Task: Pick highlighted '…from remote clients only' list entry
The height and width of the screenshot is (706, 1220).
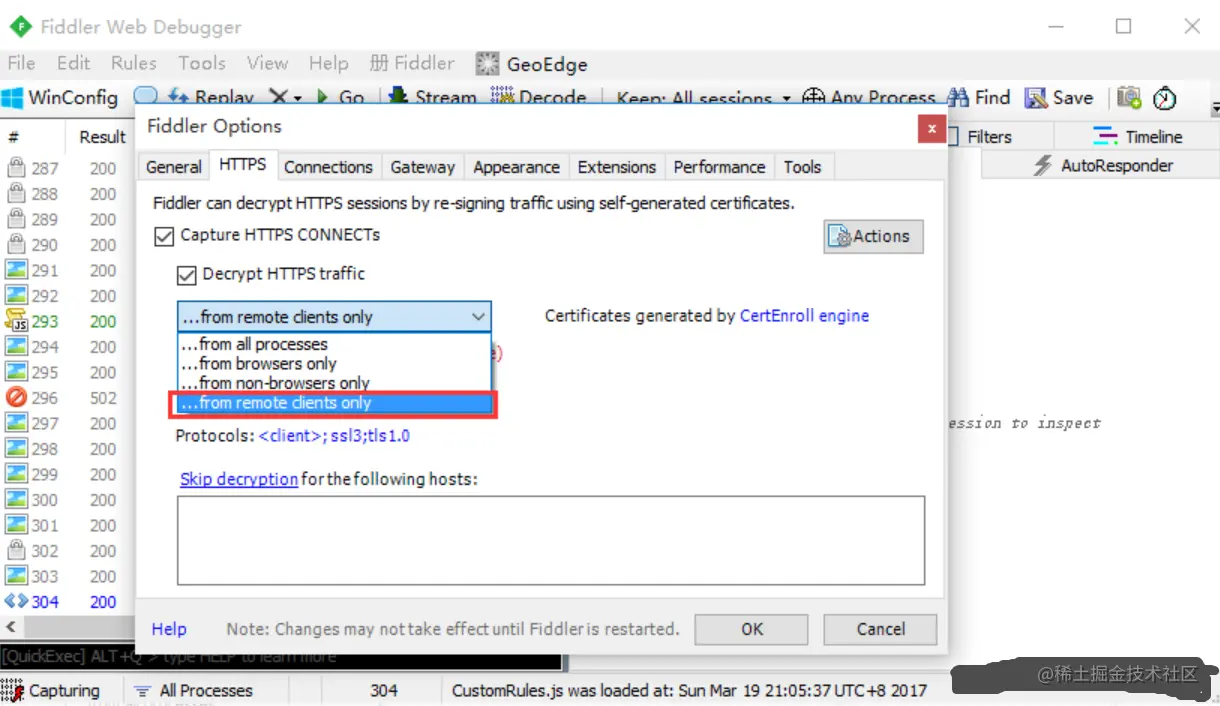Action: 334,403
